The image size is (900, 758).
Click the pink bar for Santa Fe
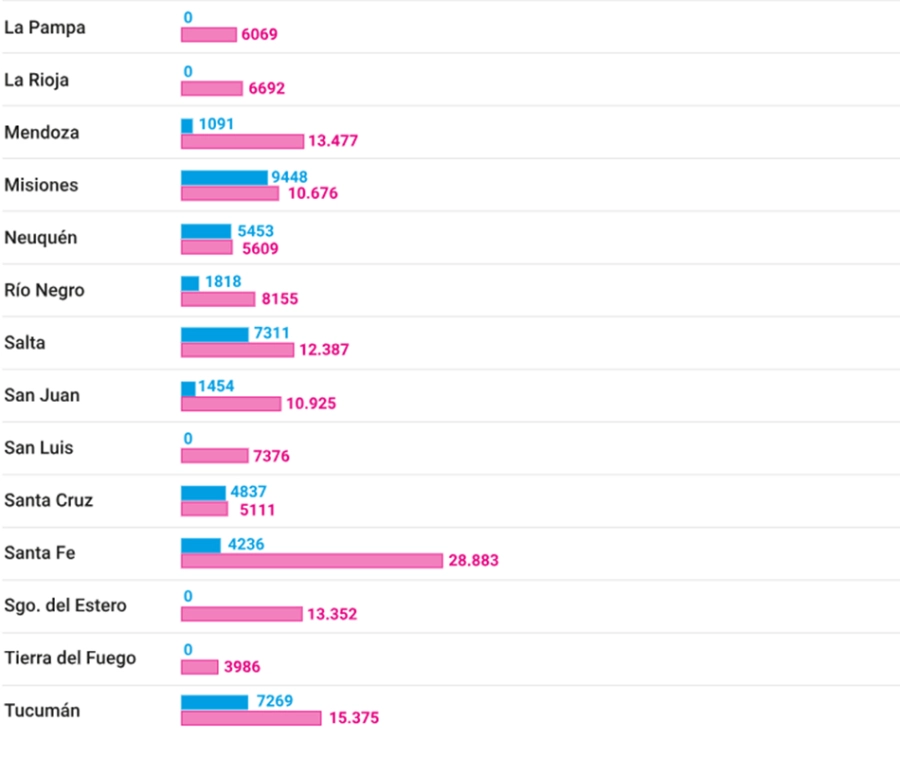tap(311, 561)
